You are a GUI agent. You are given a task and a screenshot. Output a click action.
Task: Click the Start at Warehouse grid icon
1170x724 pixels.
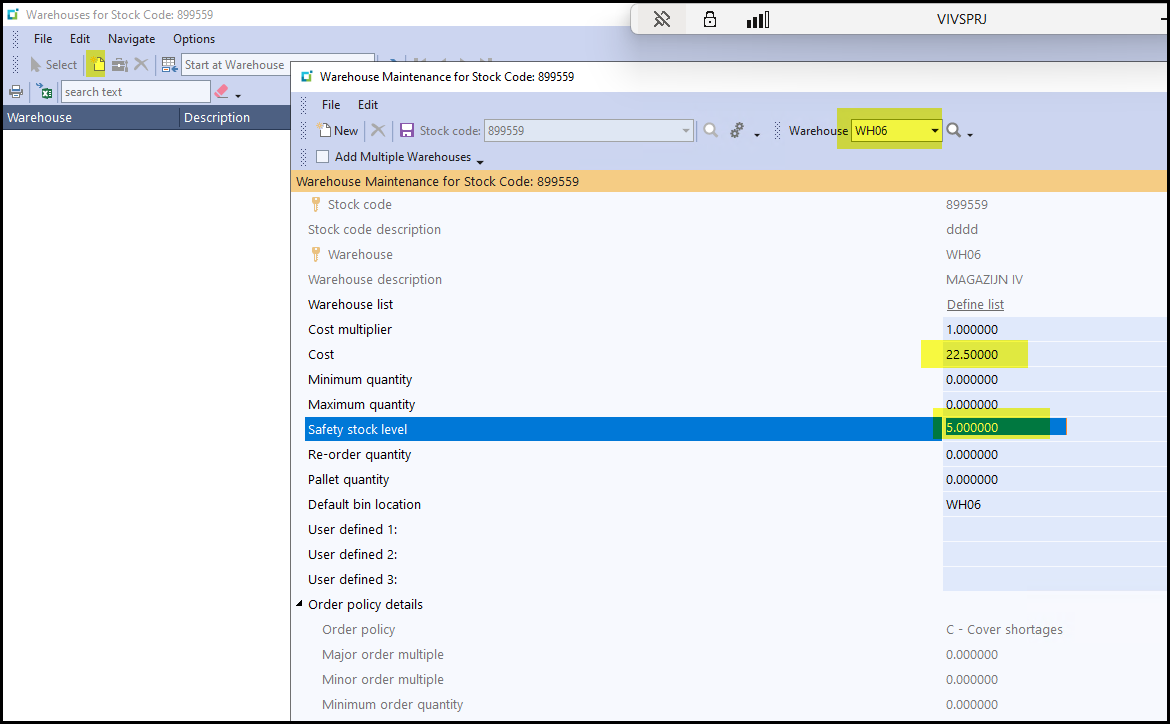pos(169,65)
